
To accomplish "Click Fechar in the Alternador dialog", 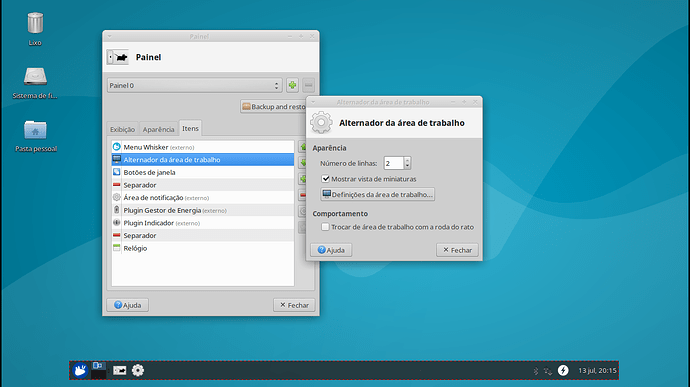I will click(x=457, y=250).
